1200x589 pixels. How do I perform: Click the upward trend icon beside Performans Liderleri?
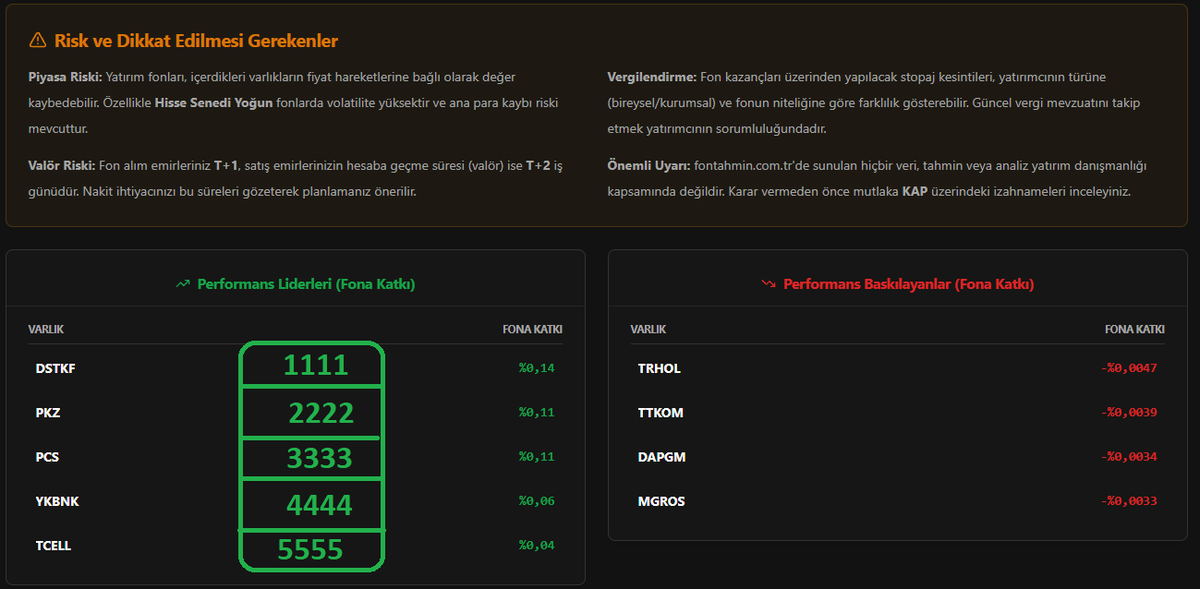point(183,284)
